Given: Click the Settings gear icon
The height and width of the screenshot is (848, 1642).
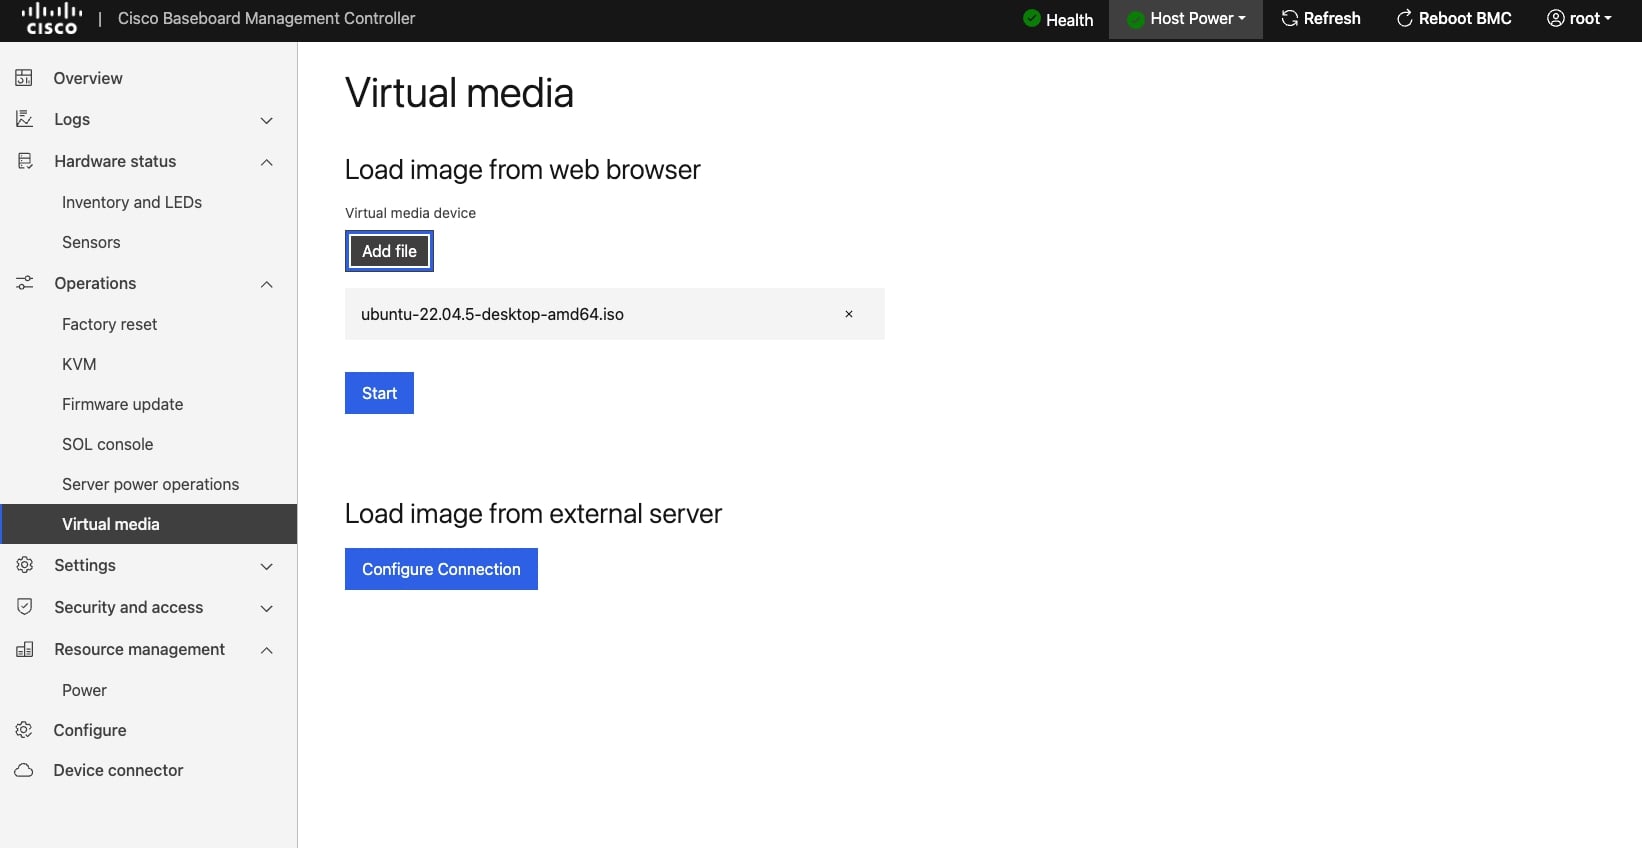Looking at the screenshot, I should [24, 565].
